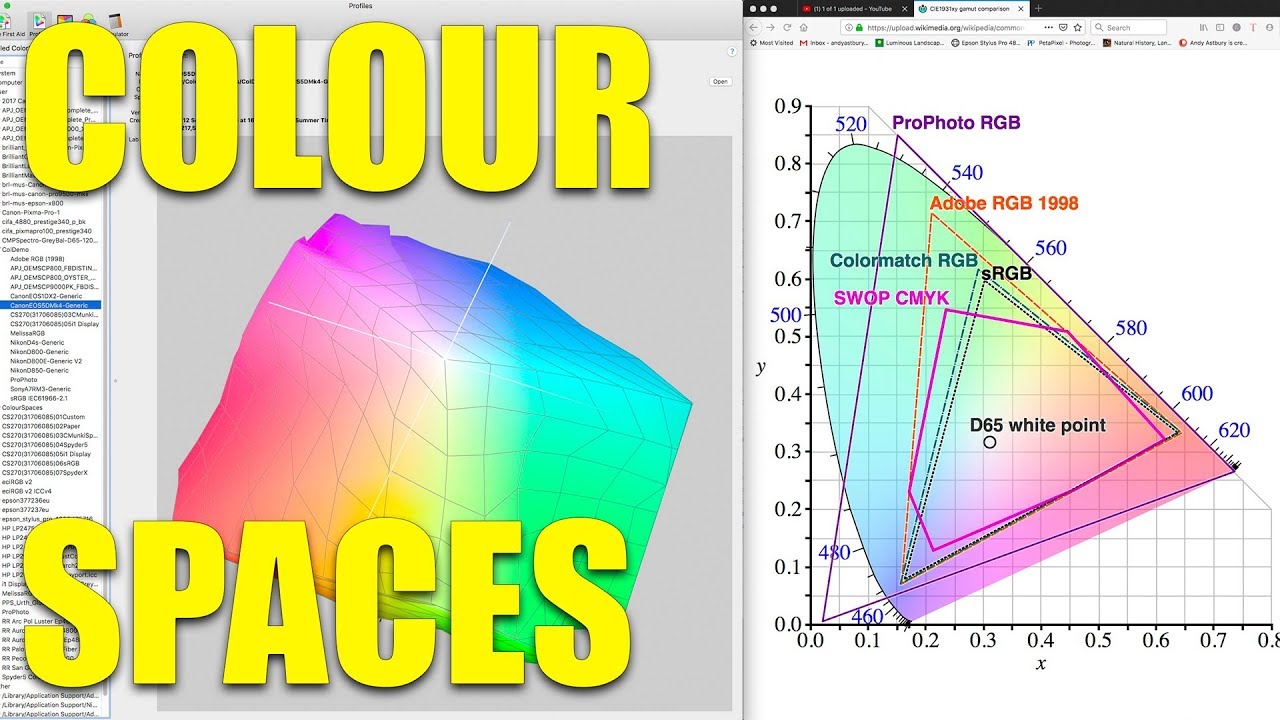The height and width of the screenshot is (720, 1280).
Task: Open the PetaPixel bookmark
Action: click(1062, 43)
